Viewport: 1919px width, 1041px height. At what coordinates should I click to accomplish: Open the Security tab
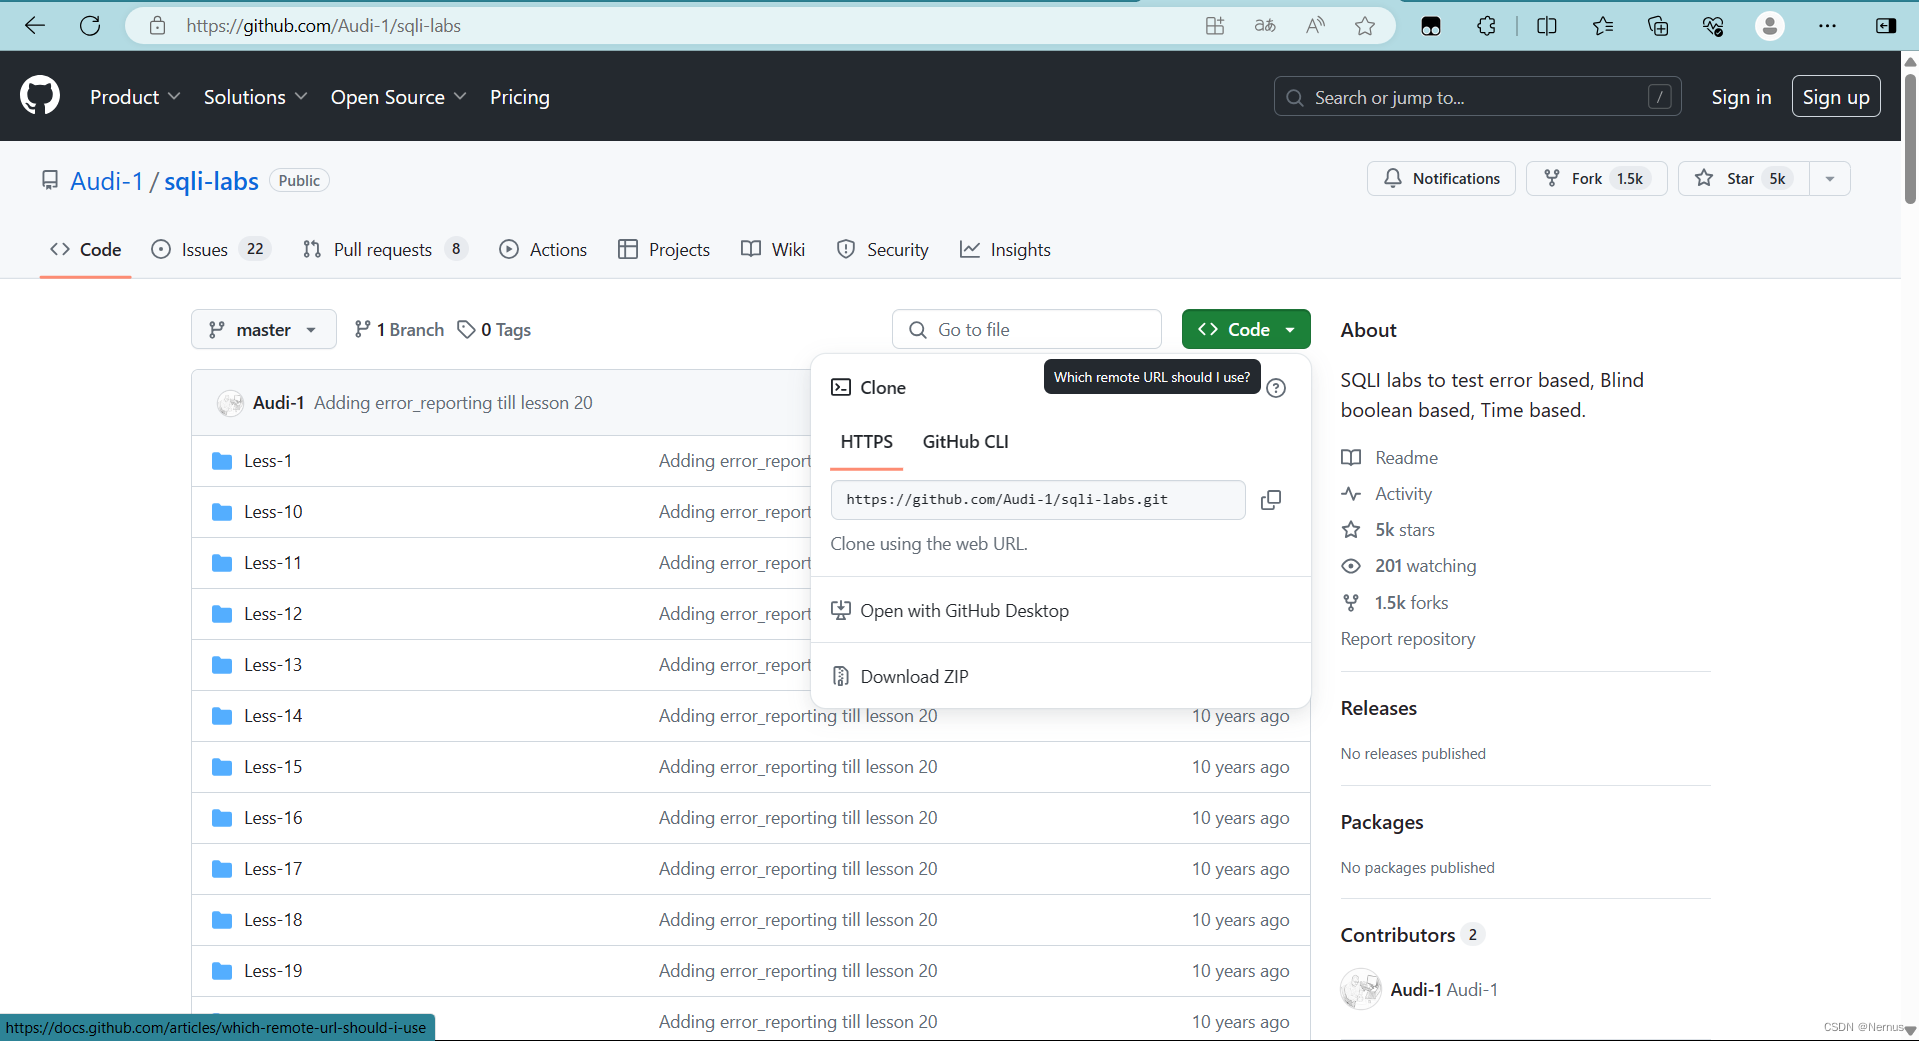[x=883, y=249]
